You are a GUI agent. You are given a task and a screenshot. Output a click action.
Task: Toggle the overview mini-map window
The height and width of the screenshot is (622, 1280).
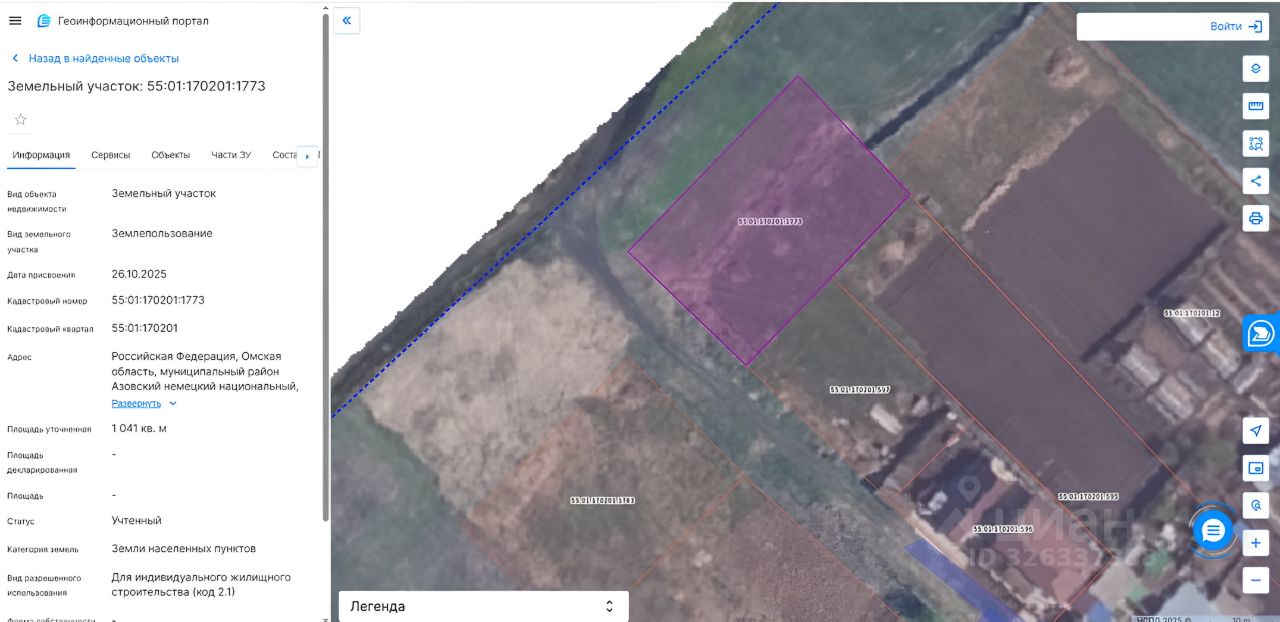[x=1255, y=467]
